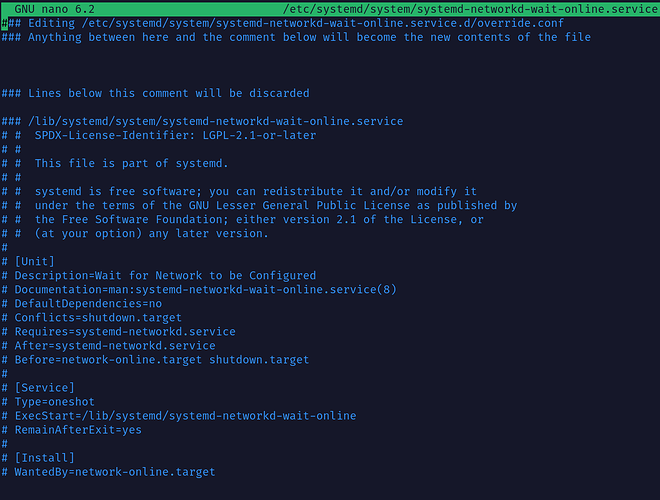The height and width of the screenshot is (500, 660).
Task: Place cursor on the [Service] section header
Action: [x=44, y=387]
